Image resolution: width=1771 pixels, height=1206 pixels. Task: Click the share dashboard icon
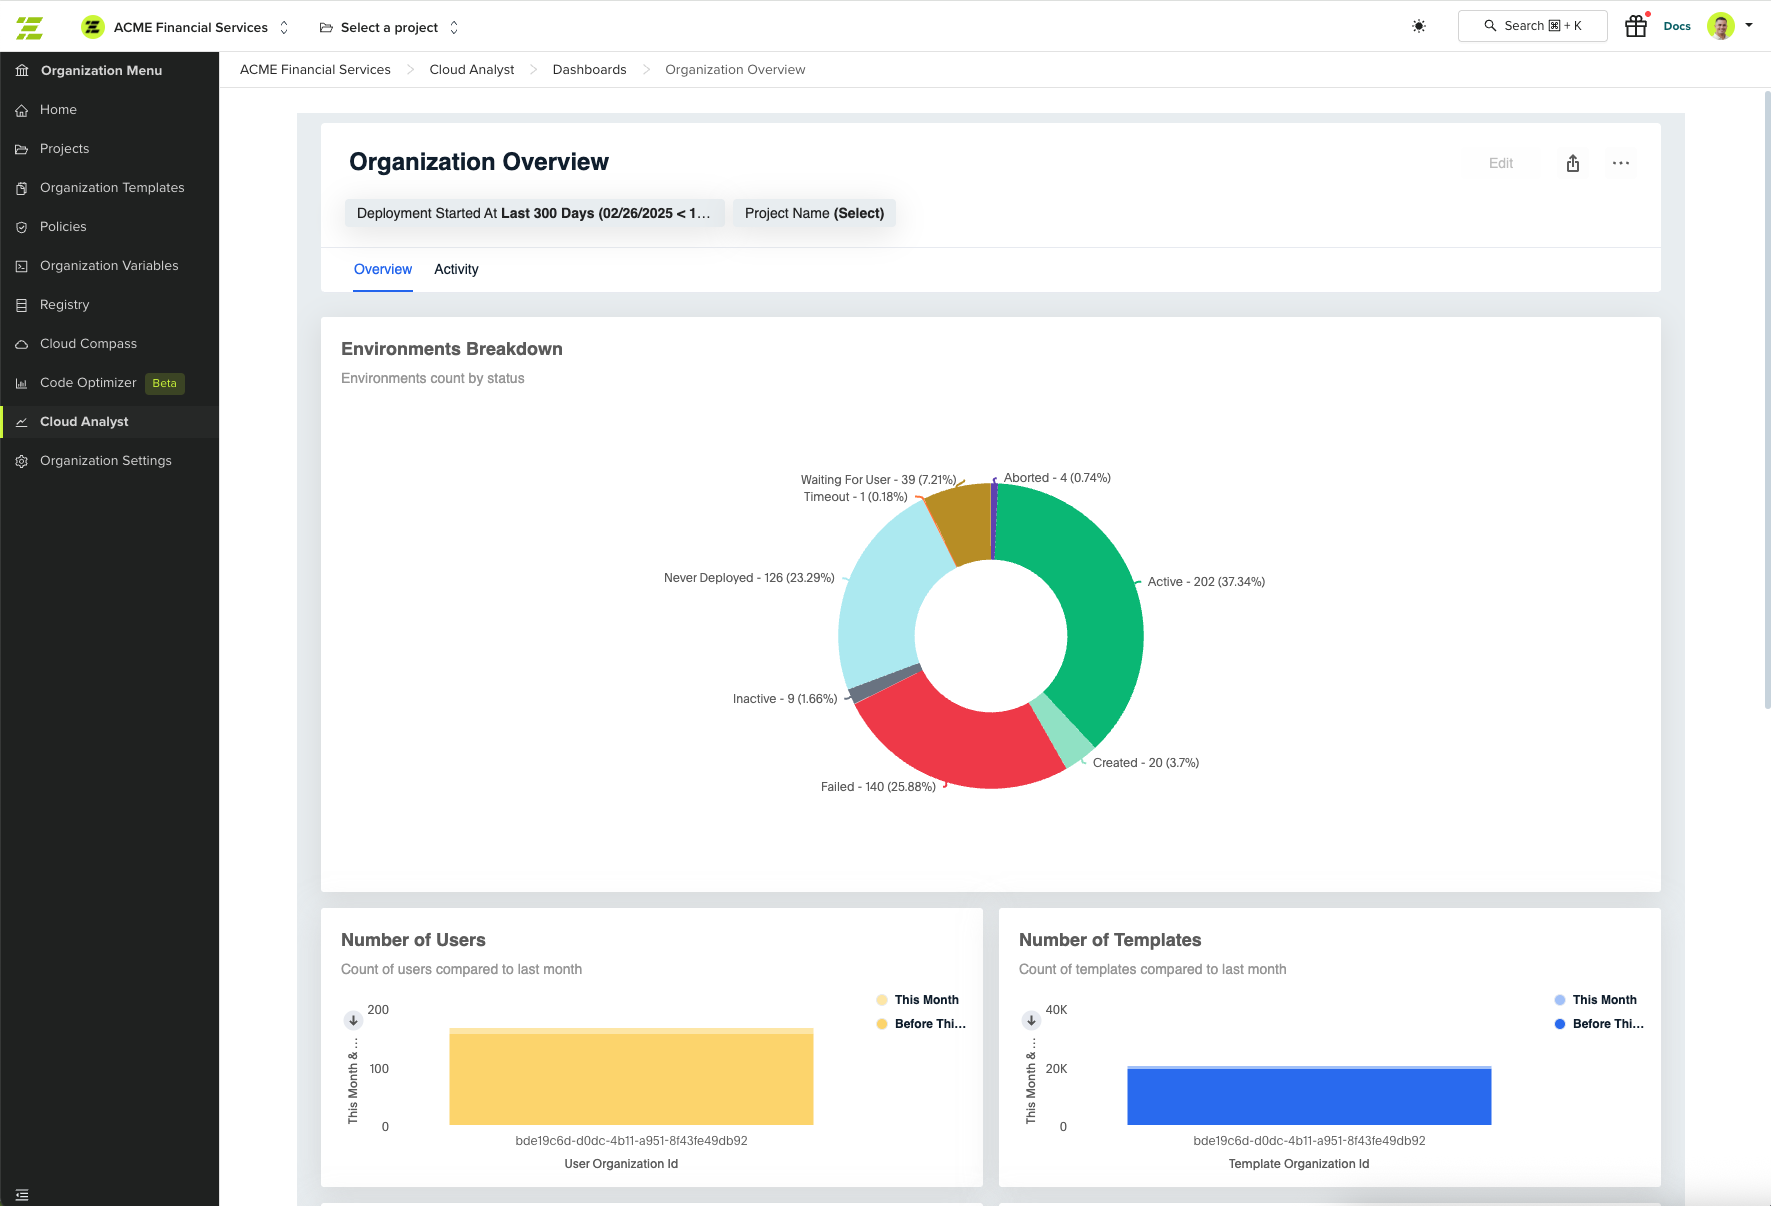(1573, 163)
